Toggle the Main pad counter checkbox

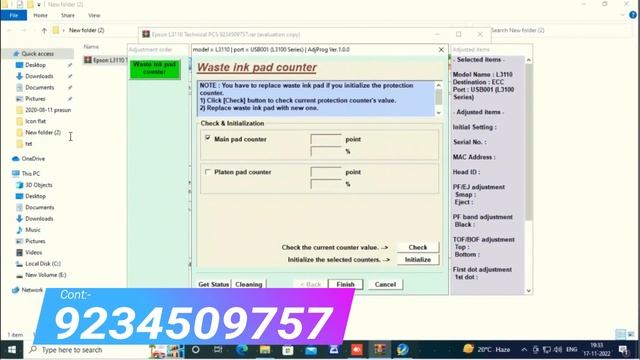pos(208,138)
